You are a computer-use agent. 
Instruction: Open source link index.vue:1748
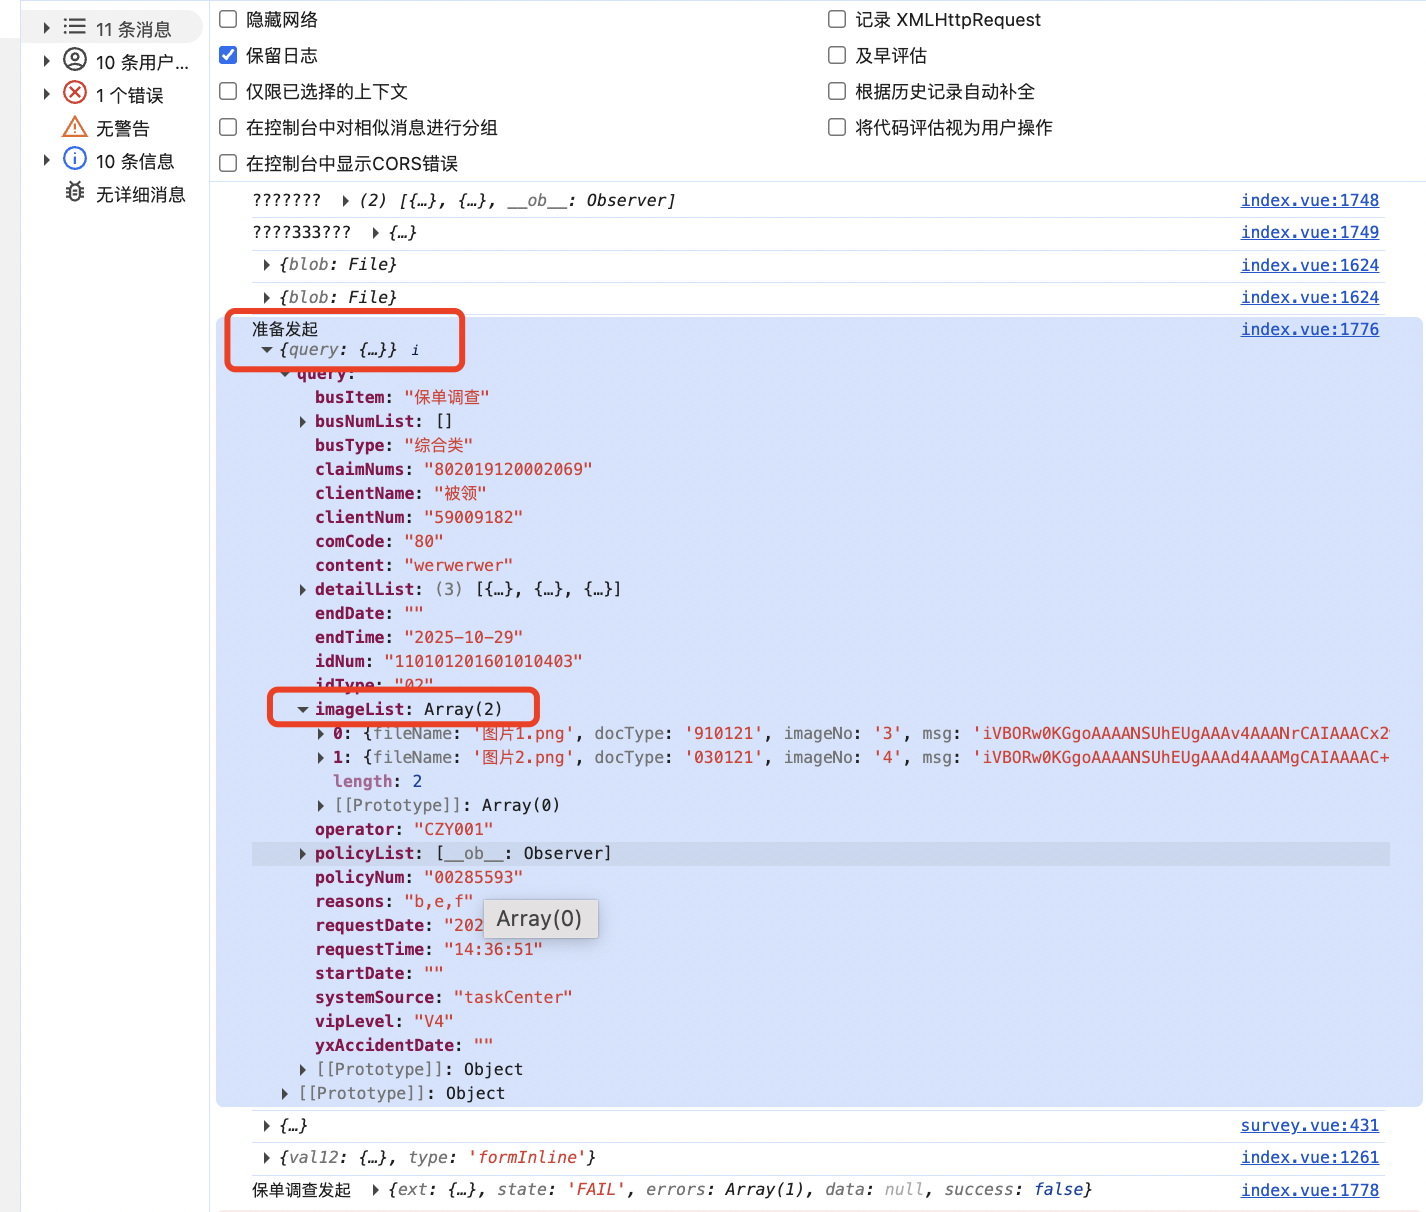(1309, 200)
